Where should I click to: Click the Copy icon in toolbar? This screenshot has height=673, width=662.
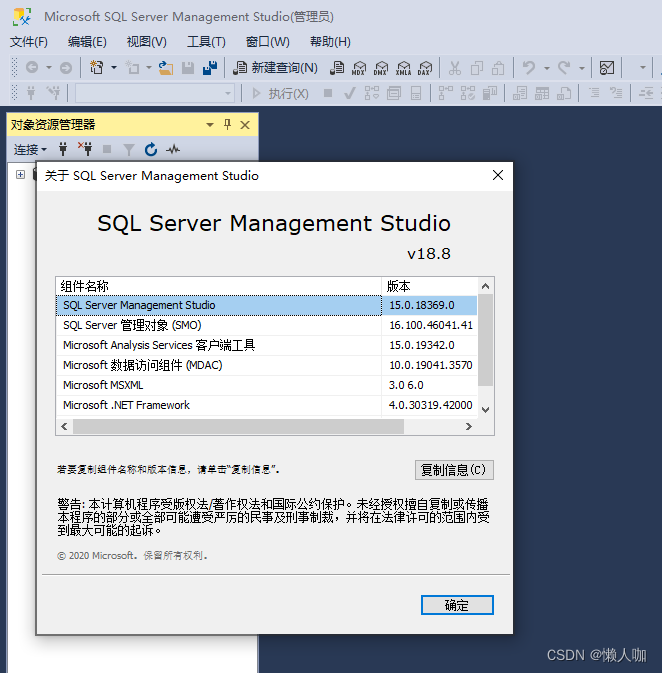(x=477, y=68)
